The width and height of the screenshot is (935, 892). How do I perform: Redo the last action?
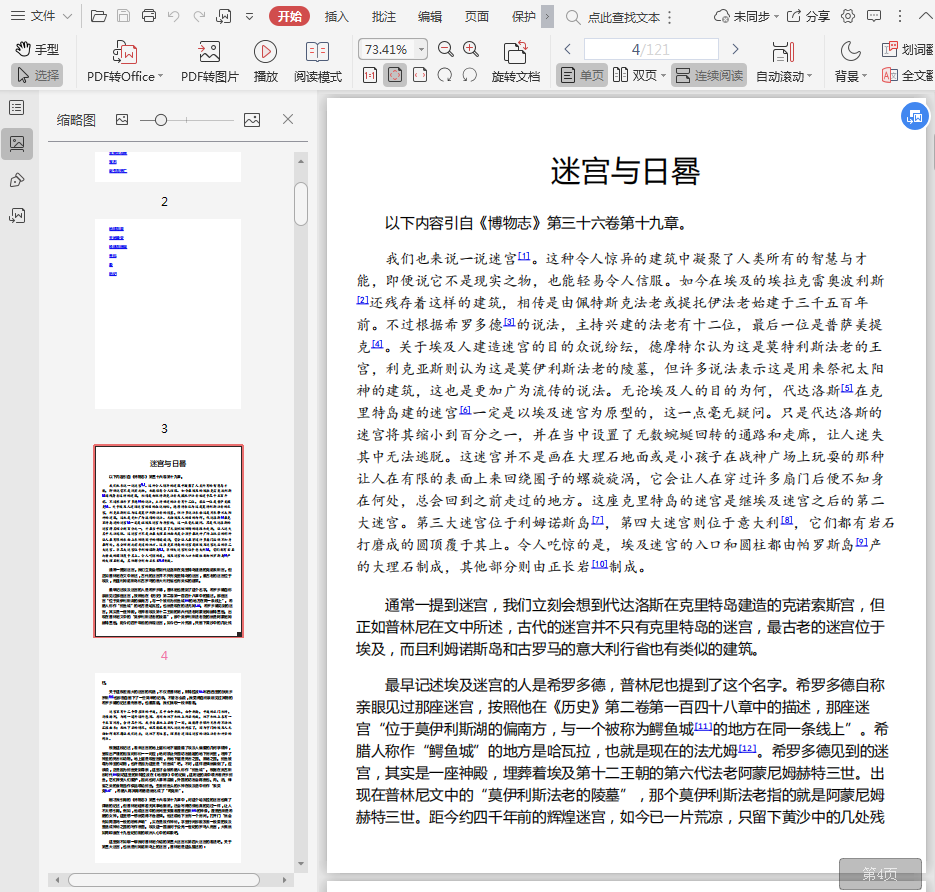199,16
